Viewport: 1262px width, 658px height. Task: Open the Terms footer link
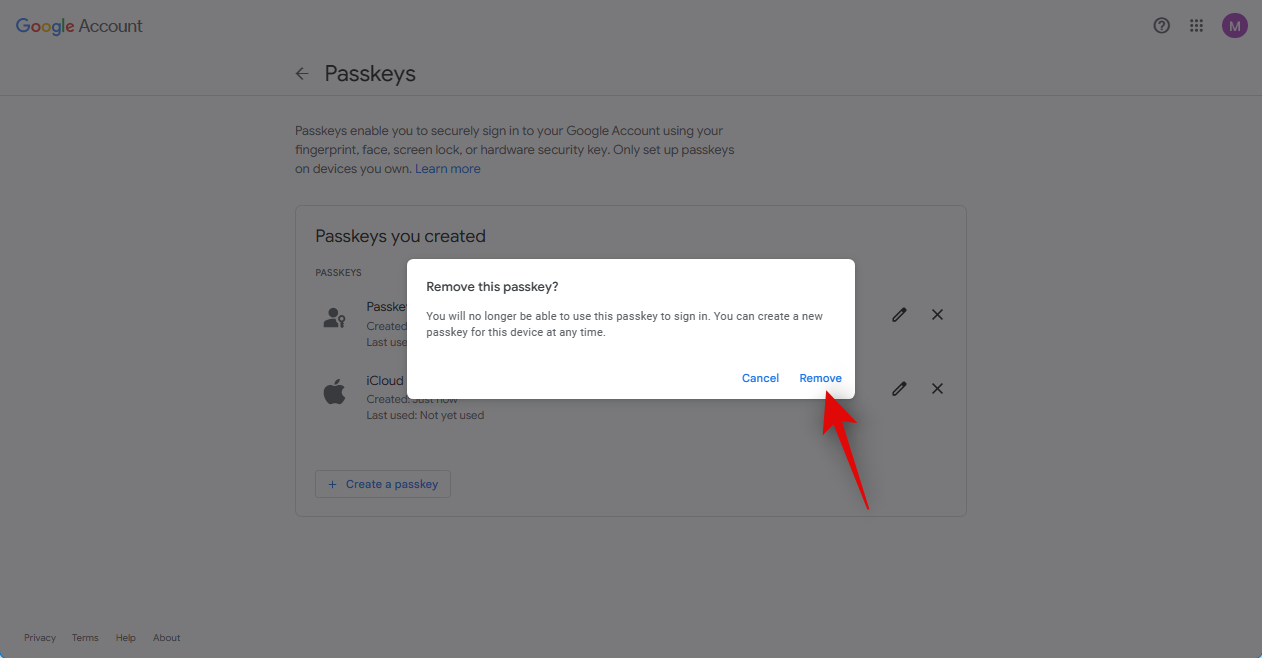[x=85, y=638]
